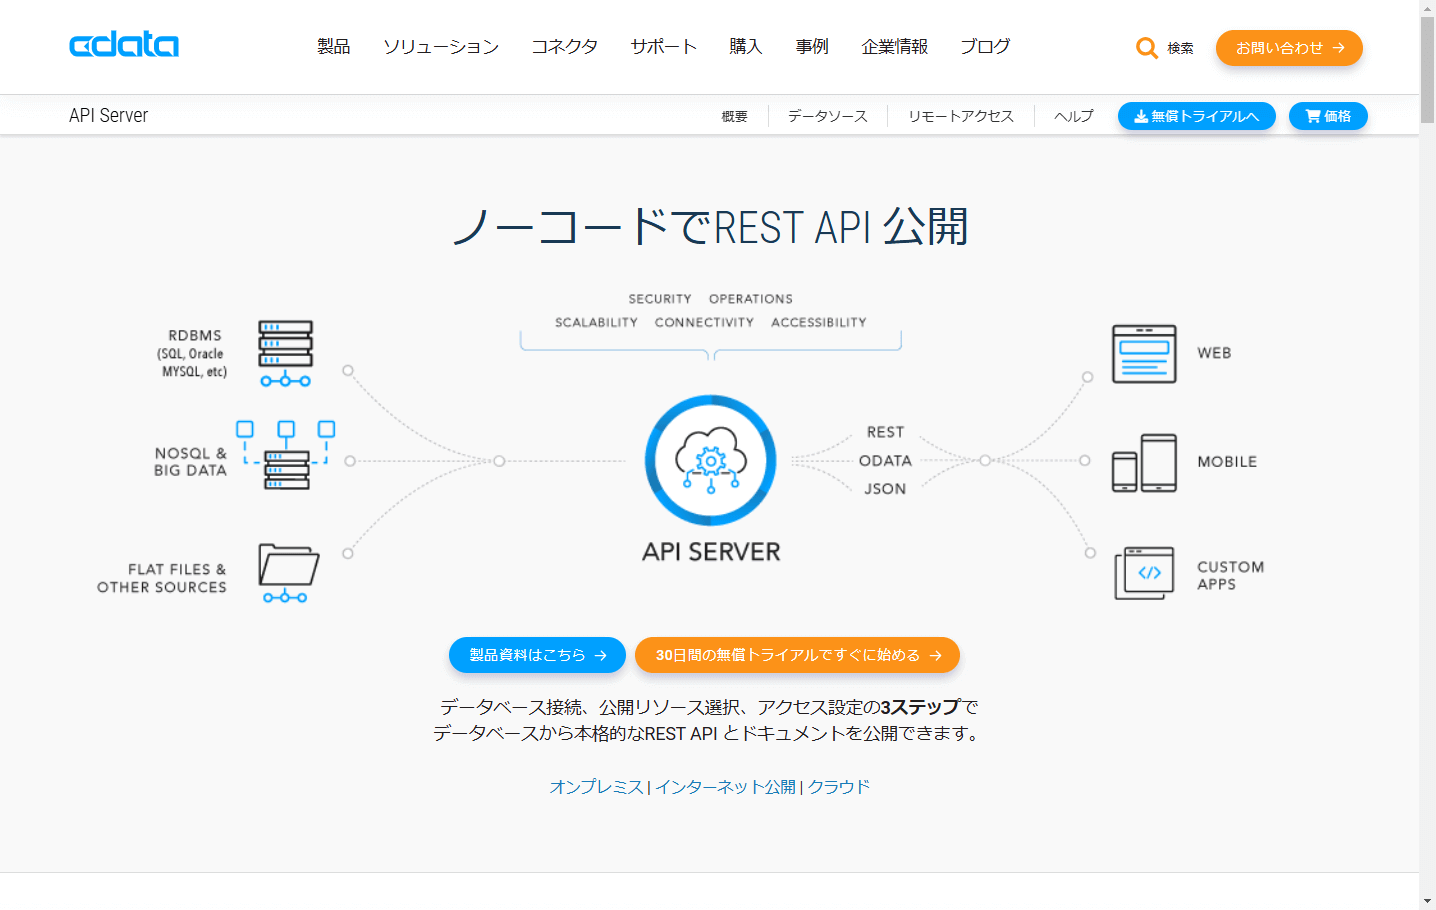Open the 事例 menu
1436x910 pixels.
812,47
